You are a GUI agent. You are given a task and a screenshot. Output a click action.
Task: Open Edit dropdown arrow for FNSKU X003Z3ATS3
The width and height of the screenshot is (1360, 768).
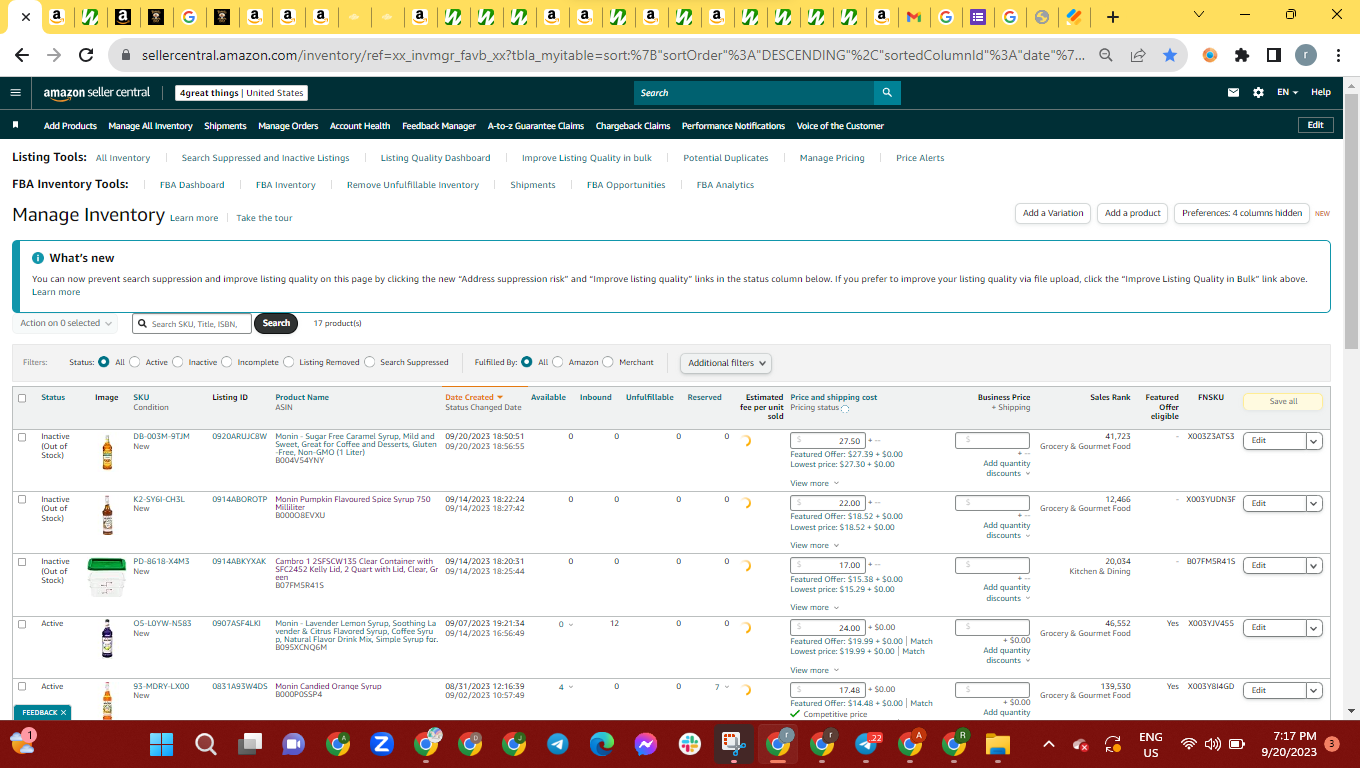point(1314,441)
